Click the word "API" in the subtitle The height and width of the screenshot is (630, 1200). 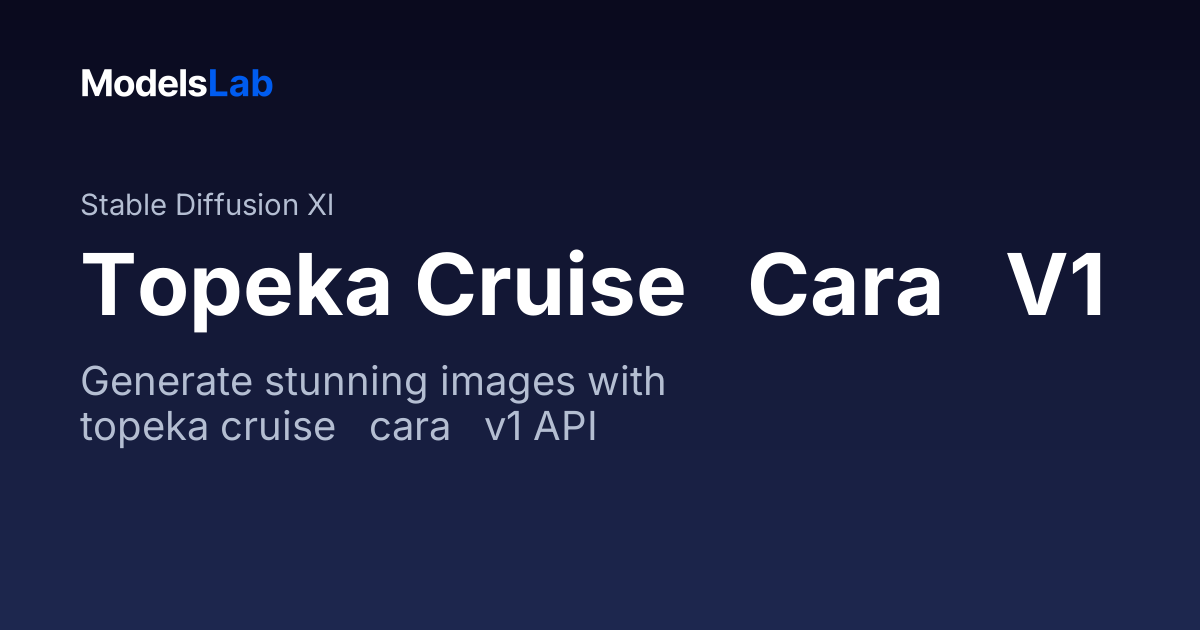565,428
